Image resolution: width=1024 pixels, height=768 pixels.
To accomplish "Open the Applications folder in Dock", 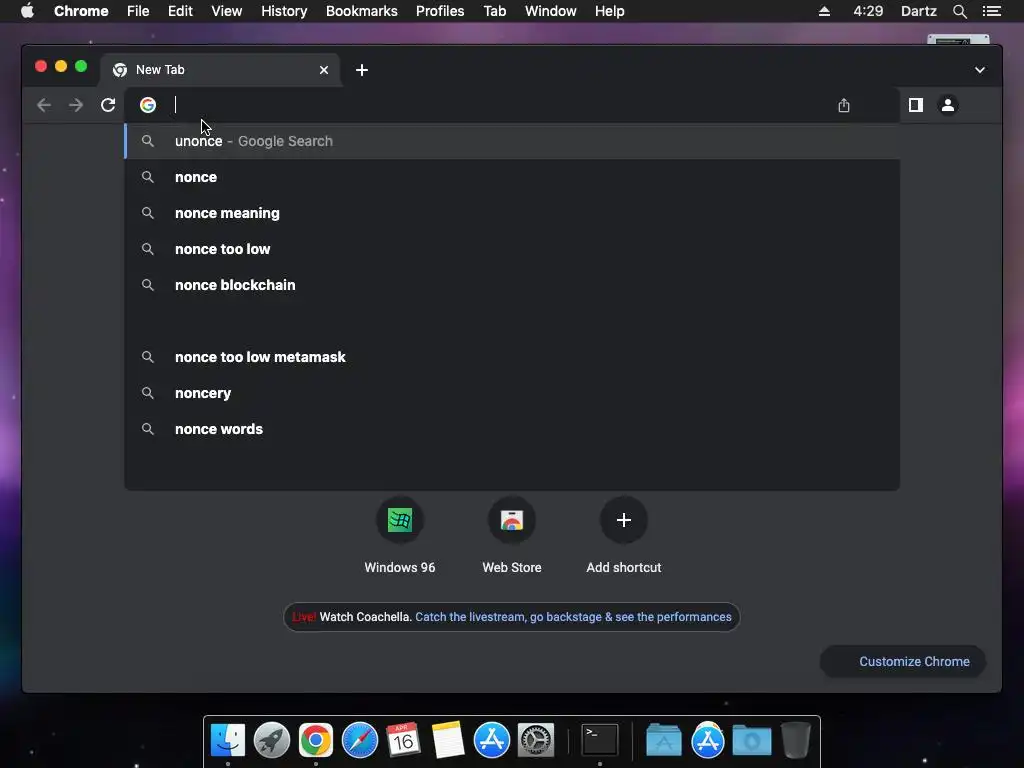I will tap(664, 741).
